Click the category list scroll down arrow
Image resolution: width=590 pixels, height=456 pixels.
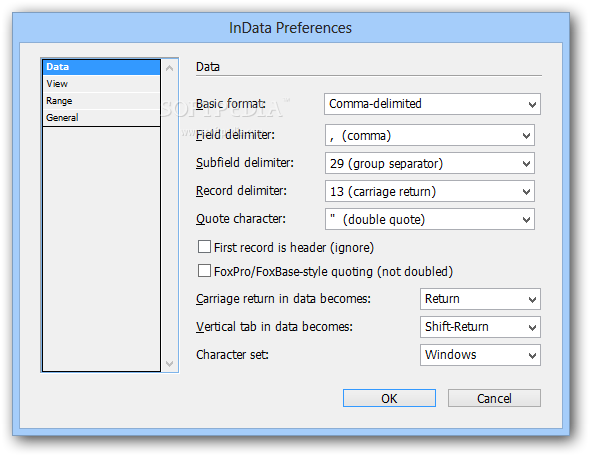pyautogui.click(x=170, y=363)
